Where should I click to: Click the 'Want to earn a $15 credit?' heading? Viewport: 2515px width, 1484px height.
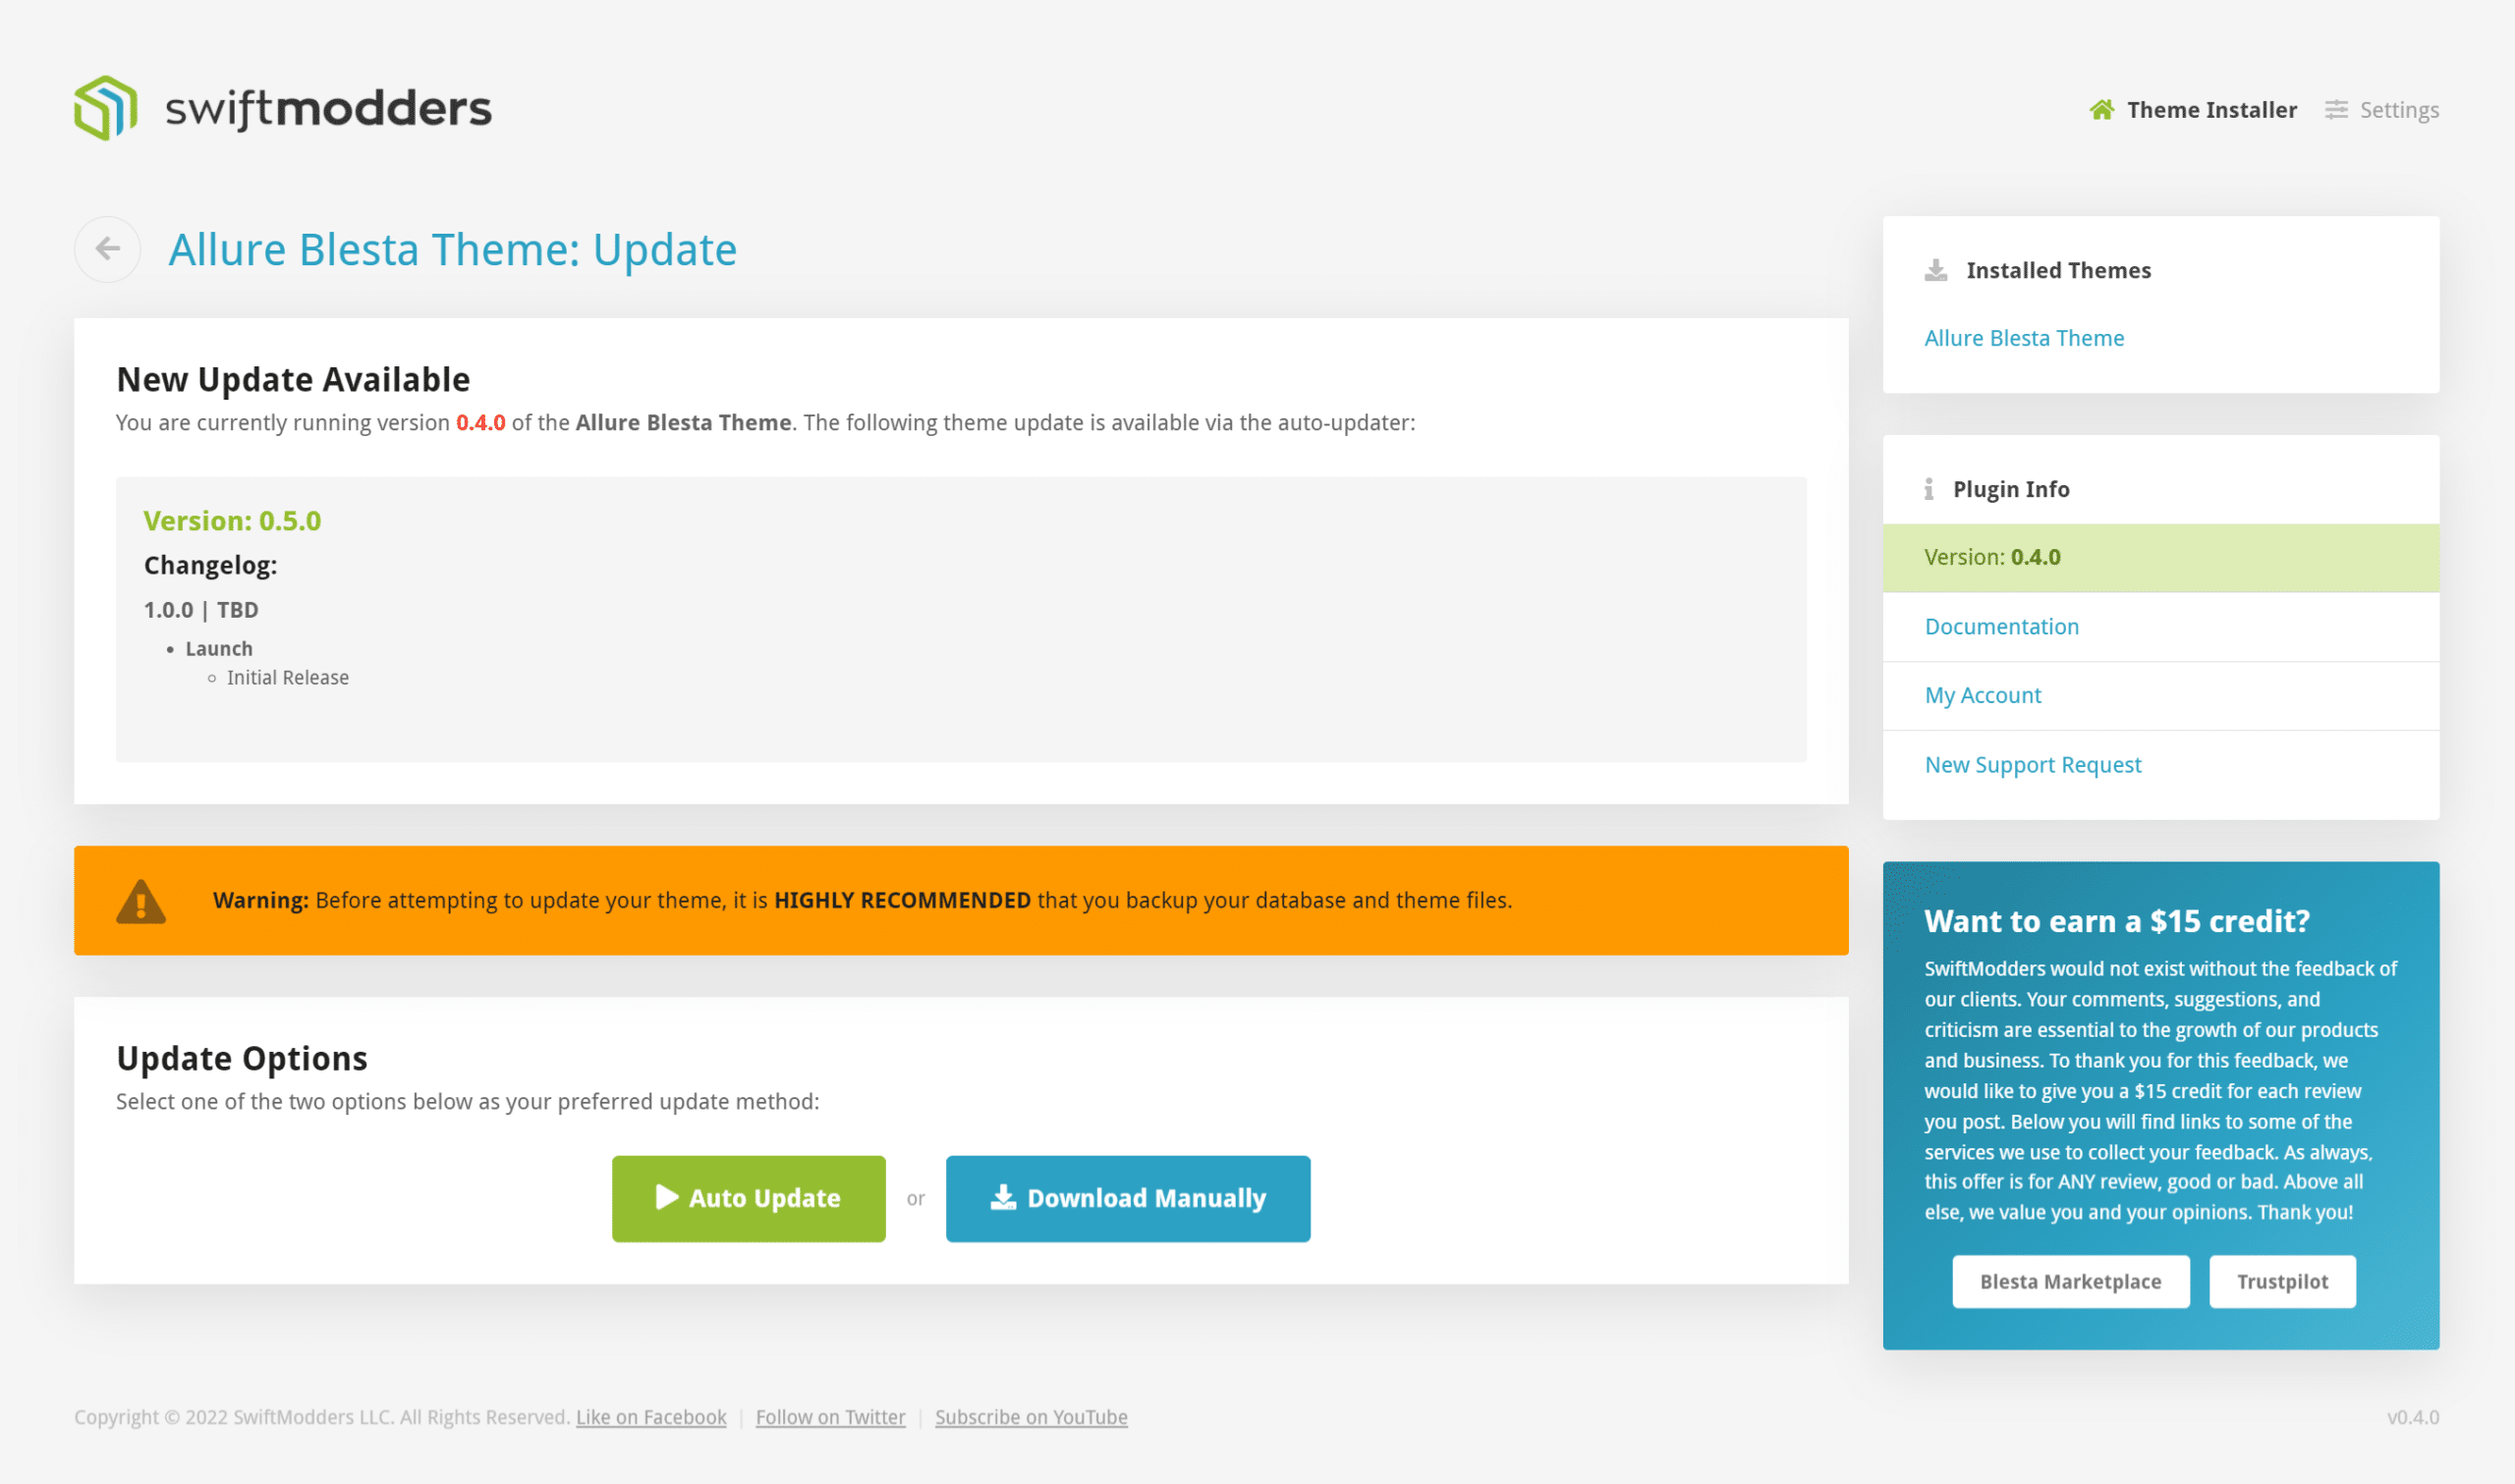click(2117, 922)
